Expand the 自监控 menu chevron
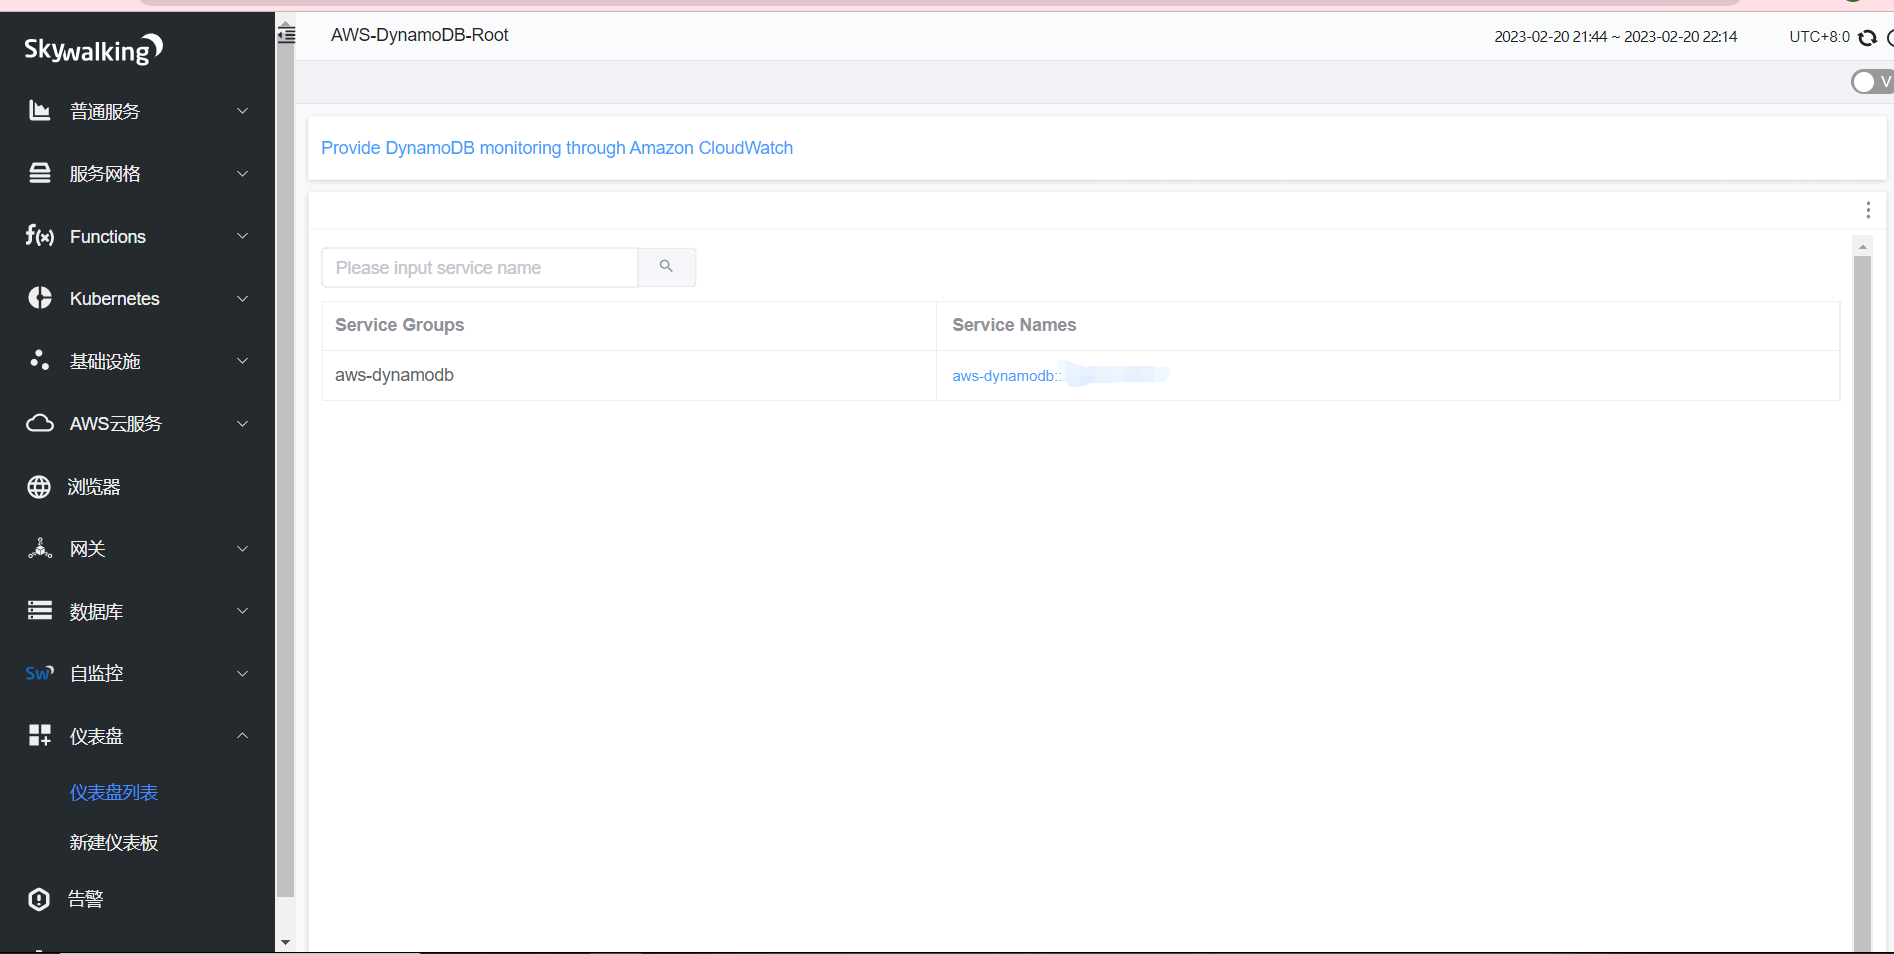 pyautogui.click(x=242, y=673)
